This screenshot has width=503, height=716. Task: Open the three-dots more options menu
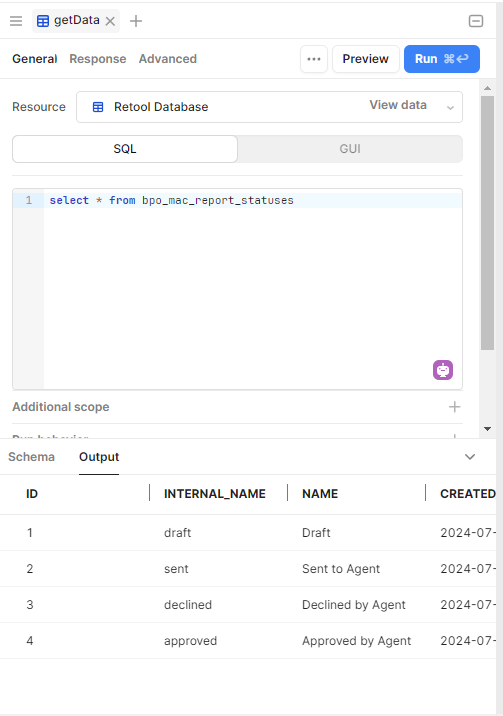point(314,59)
